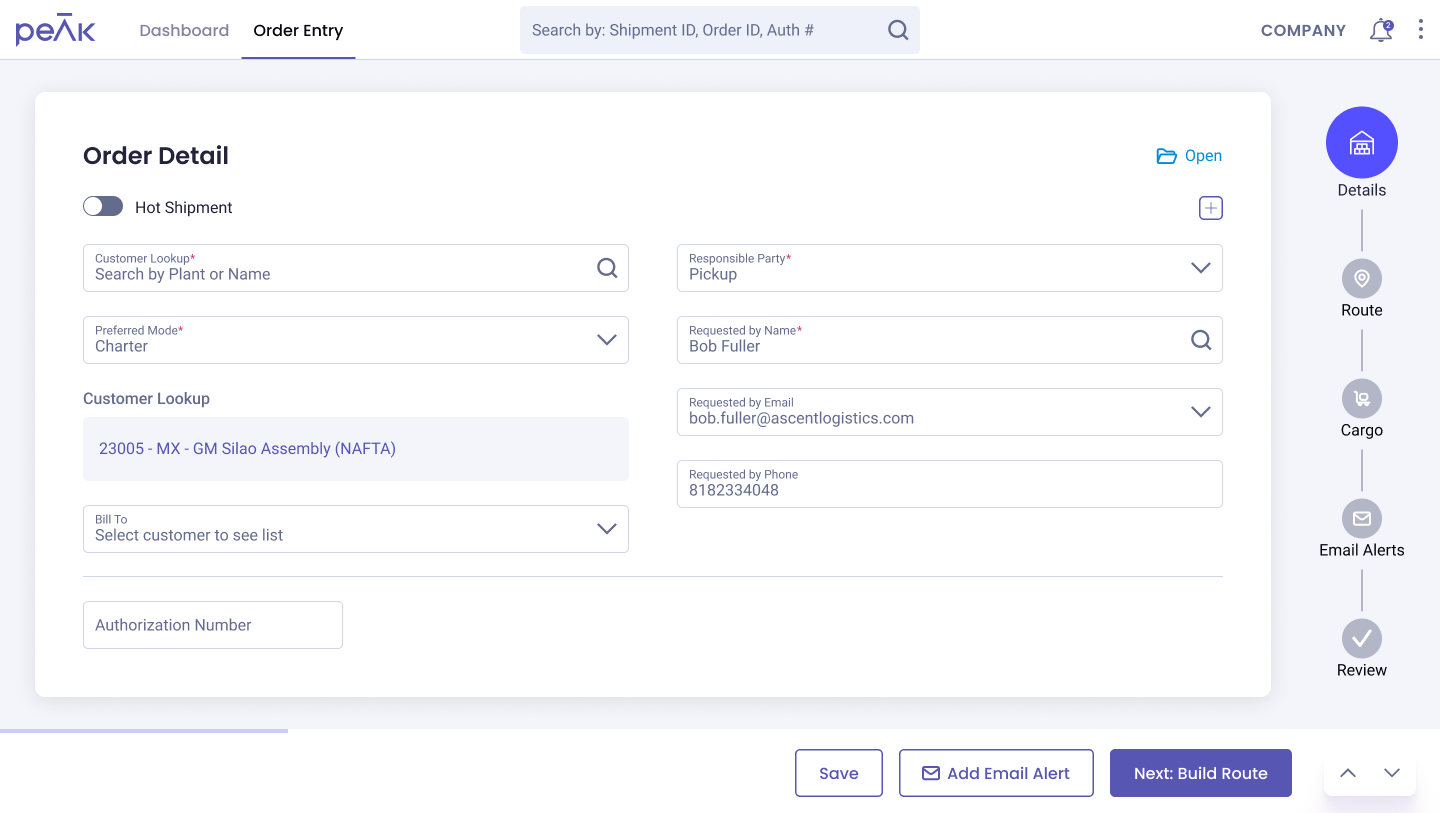
Task: Click the magnifier in the top search bar
Action: [x=898, y=30]
